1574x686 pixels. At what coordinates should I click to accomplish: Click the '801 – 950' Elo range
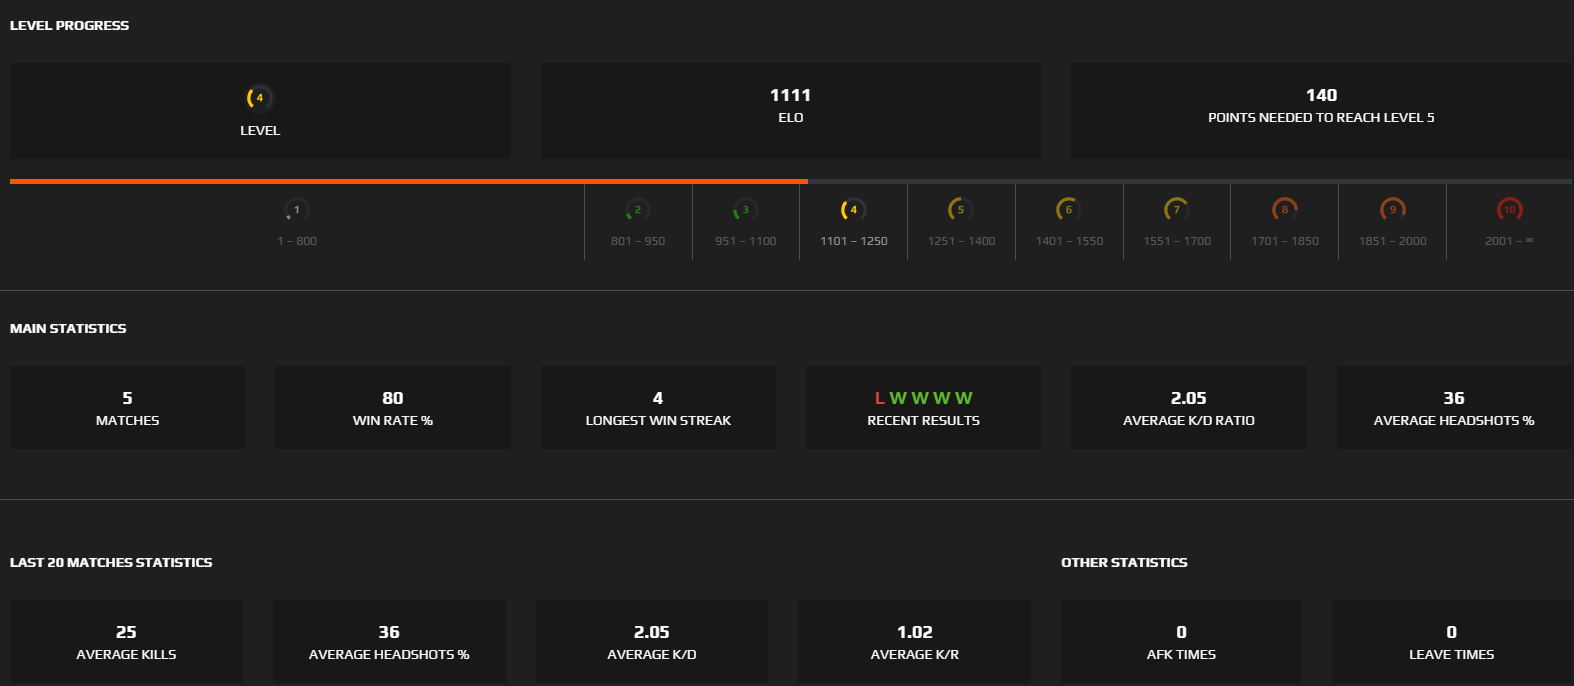(638, 241)
